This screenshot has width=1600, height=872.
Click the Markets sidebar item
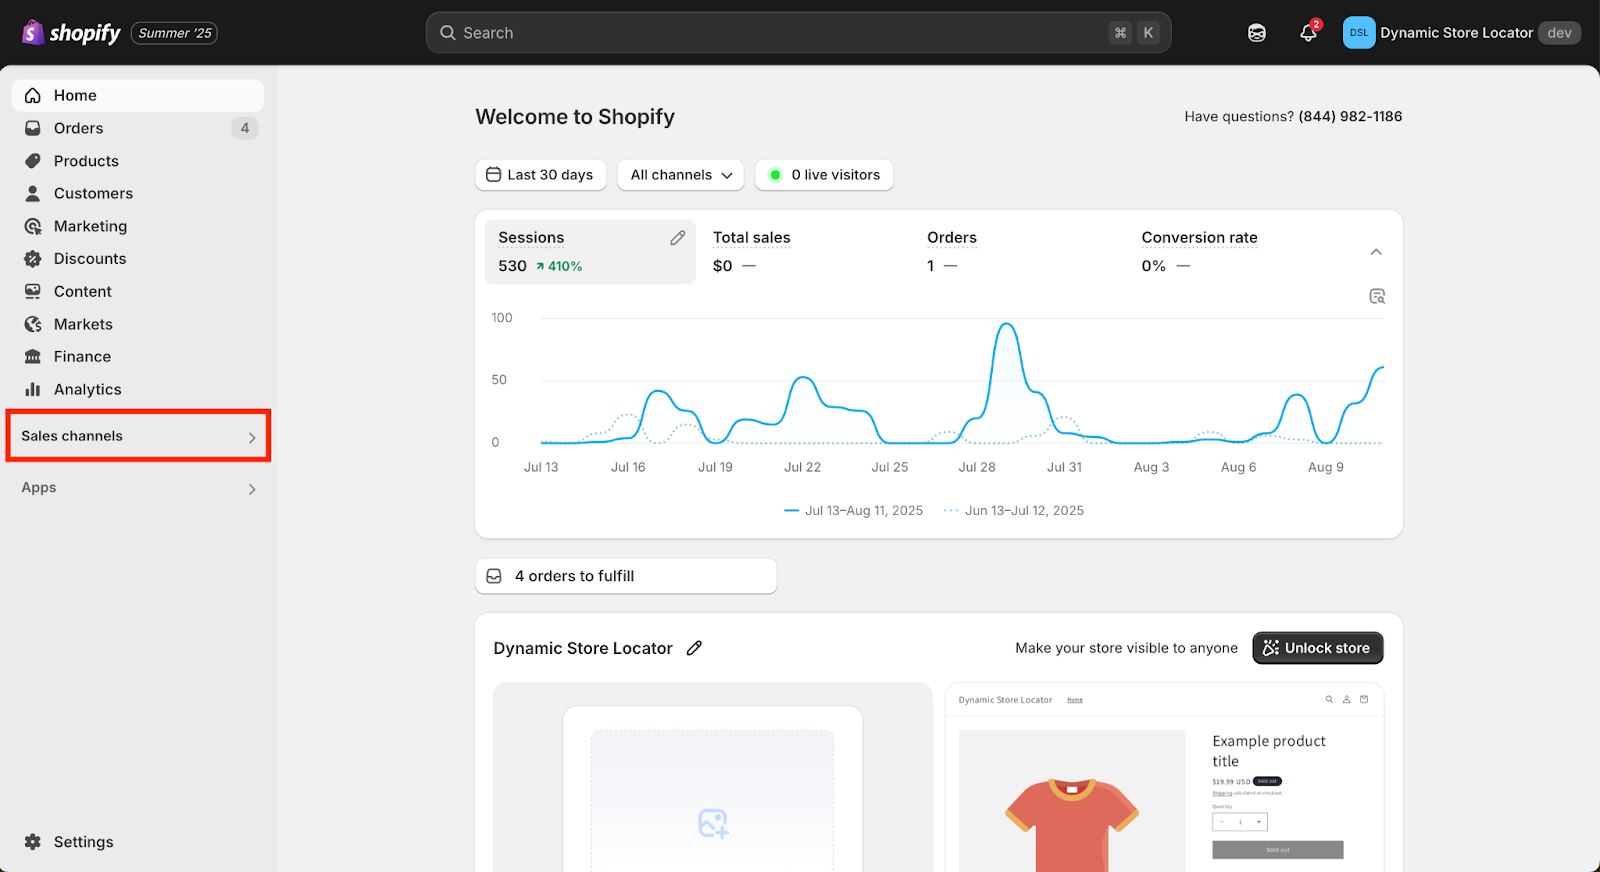coord(138,324)
